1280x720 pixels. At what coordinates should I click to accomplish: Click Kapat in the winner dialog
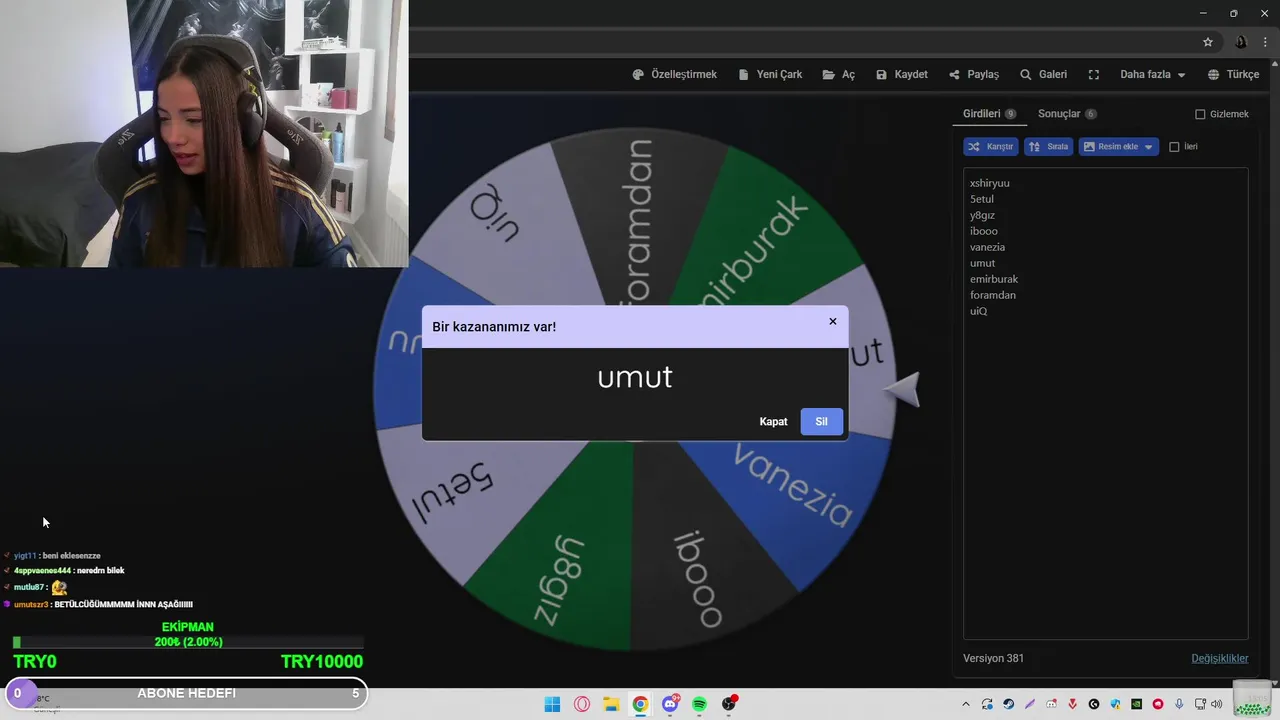773,422
